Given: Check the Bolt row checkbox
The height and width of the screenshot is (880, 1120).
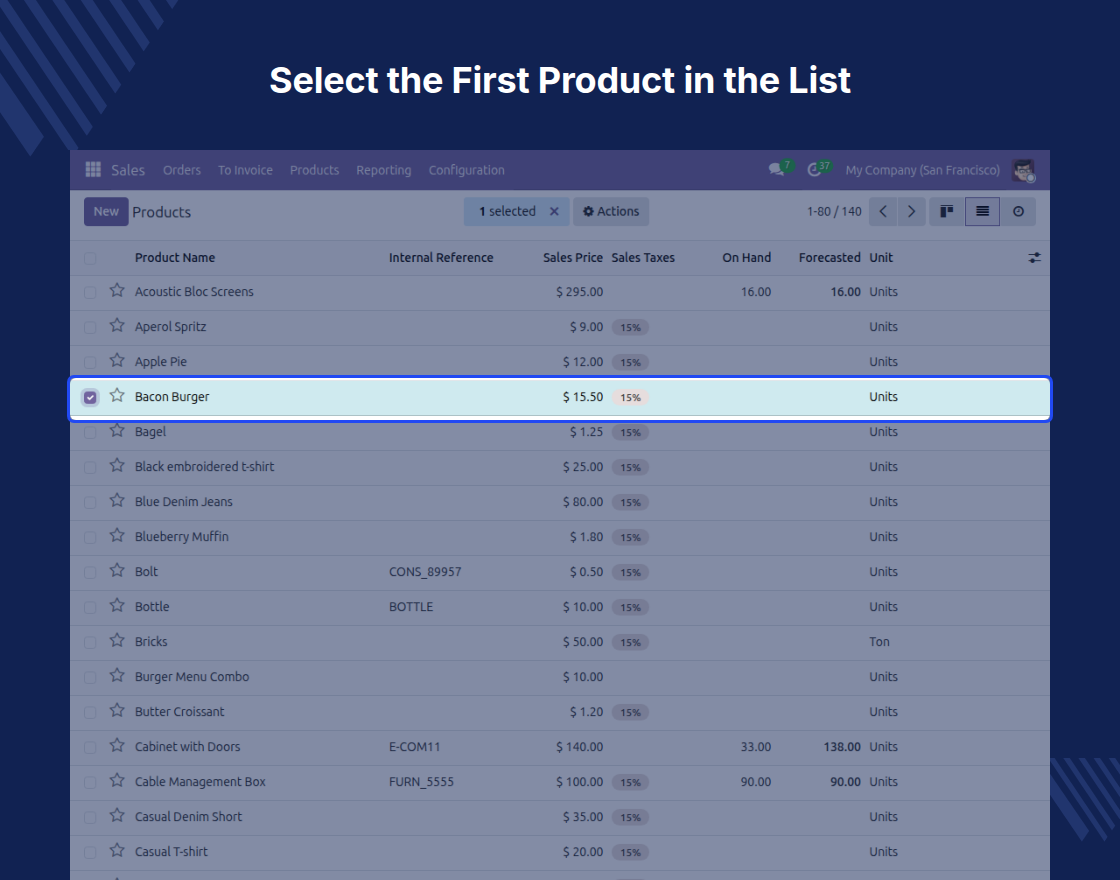Looking at the screenshot, I should [x=90, y=572].
